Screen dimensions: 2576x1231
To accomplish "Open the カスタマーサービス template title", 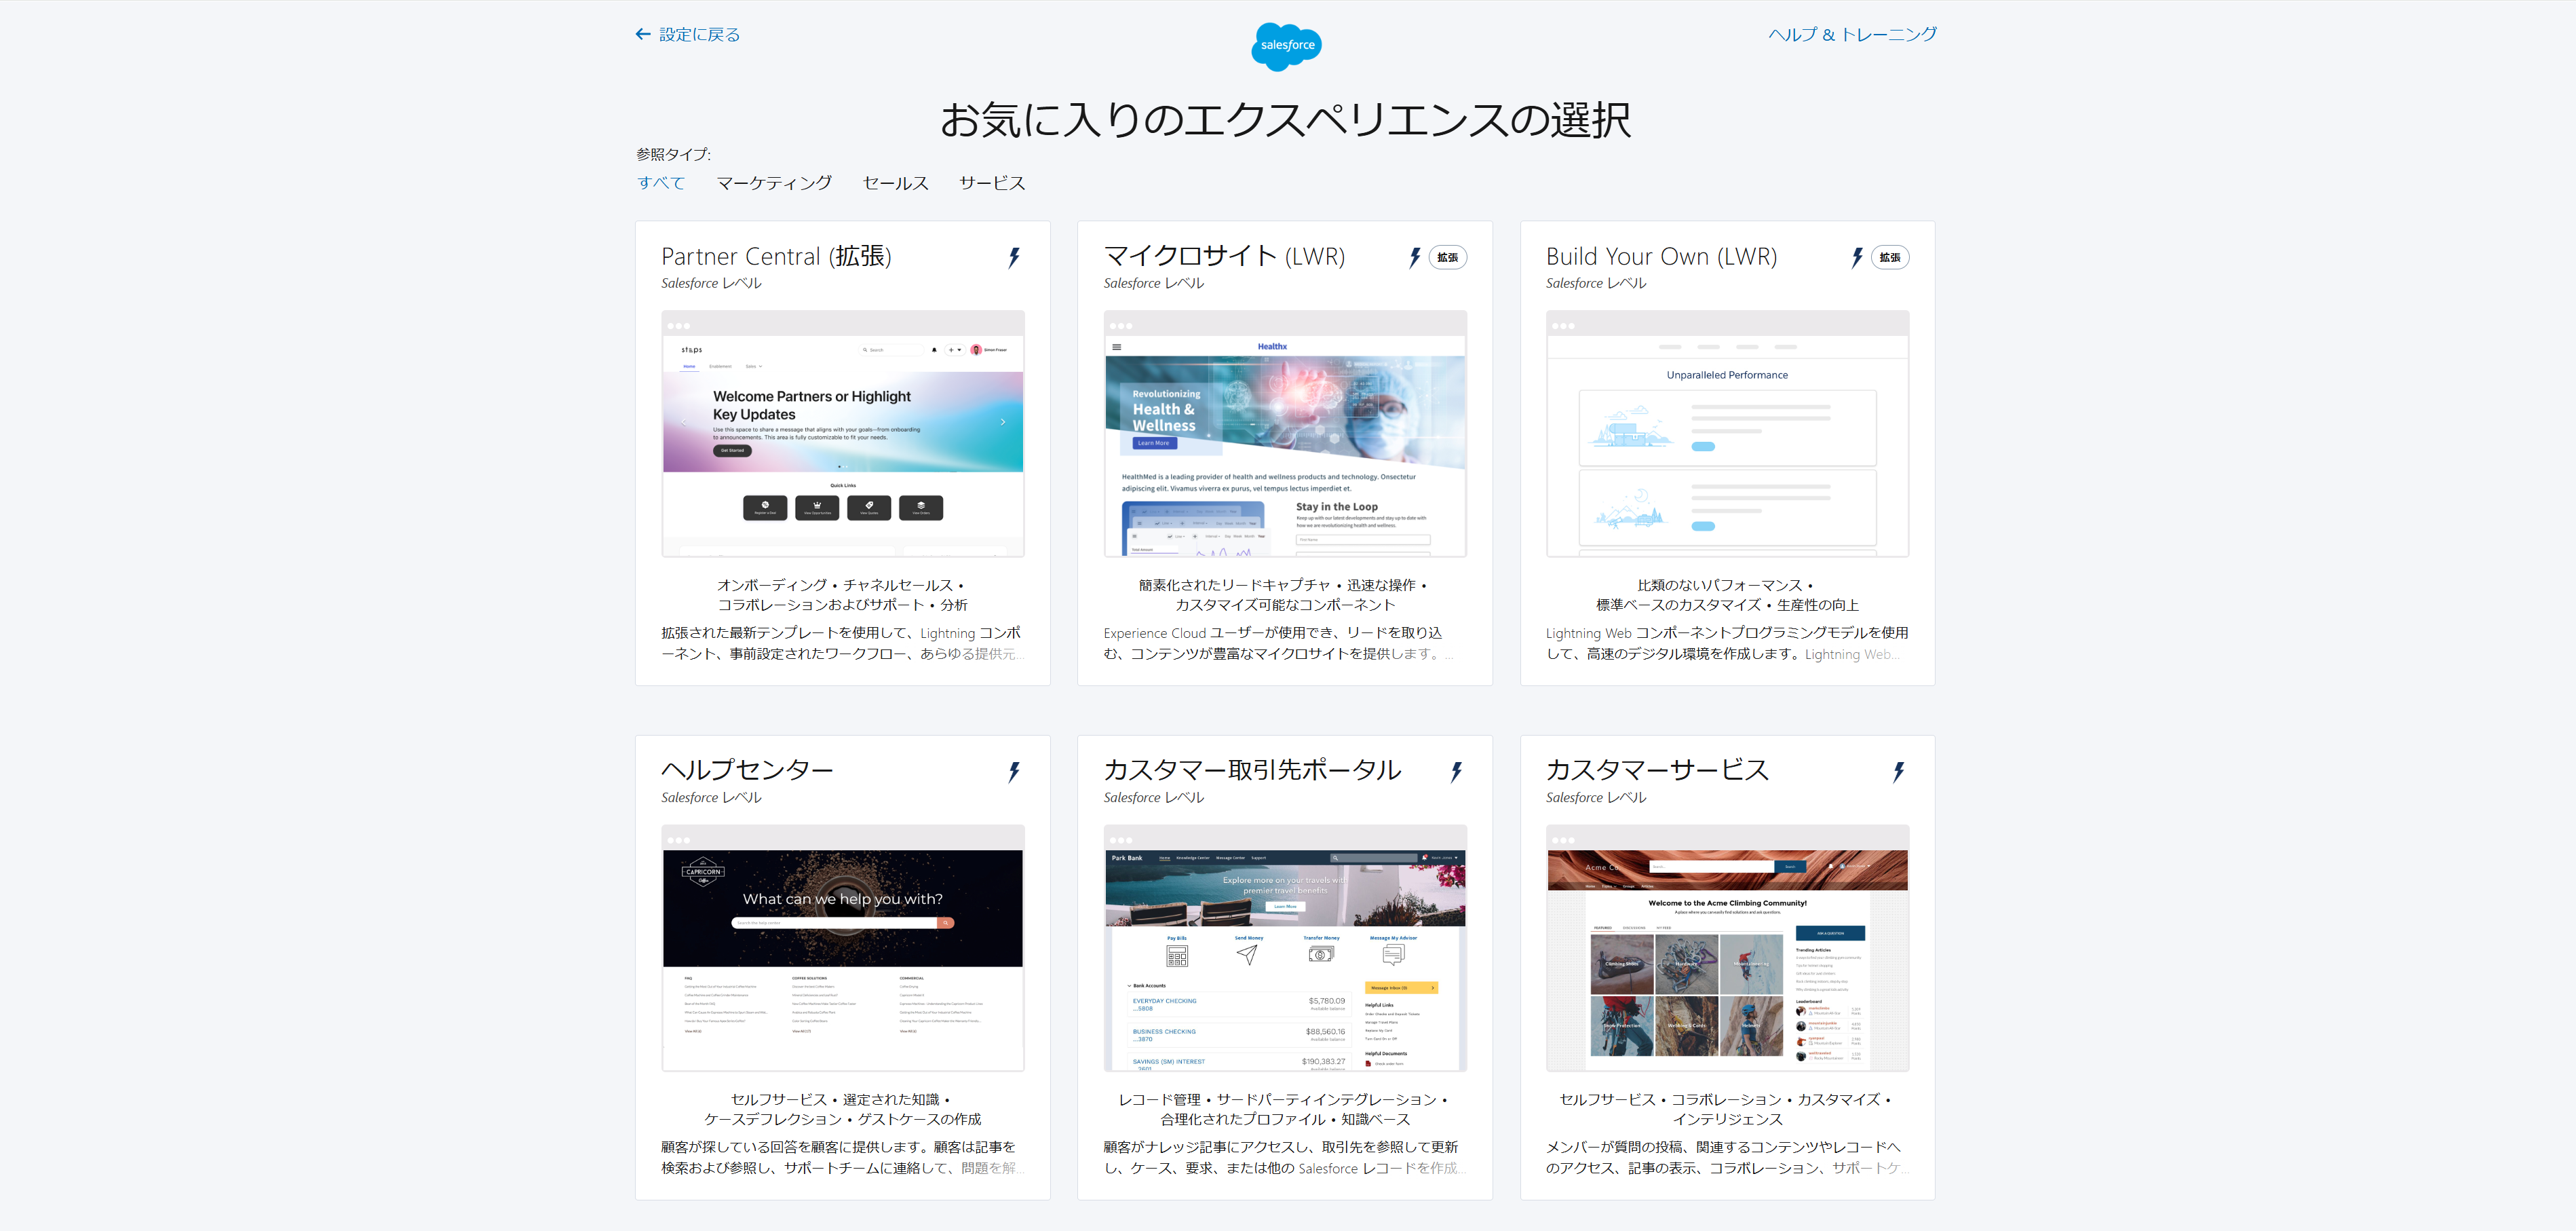I will pyautogui.click(x=1657, y=770).
